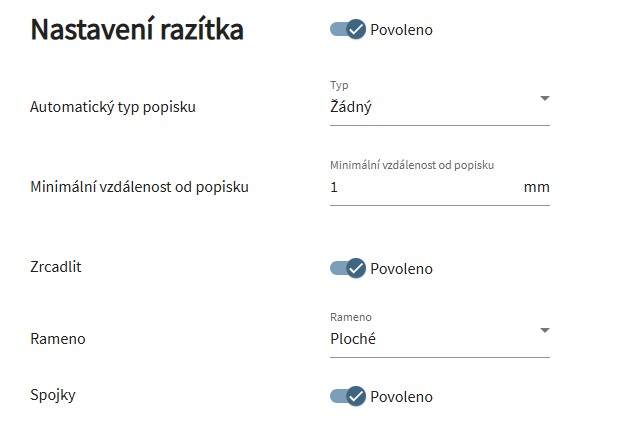Image resolution: width=630 pixels, height=428 pixels.
Task: Open the dropdown showing Žádný
Action: [x=430, y=106]
